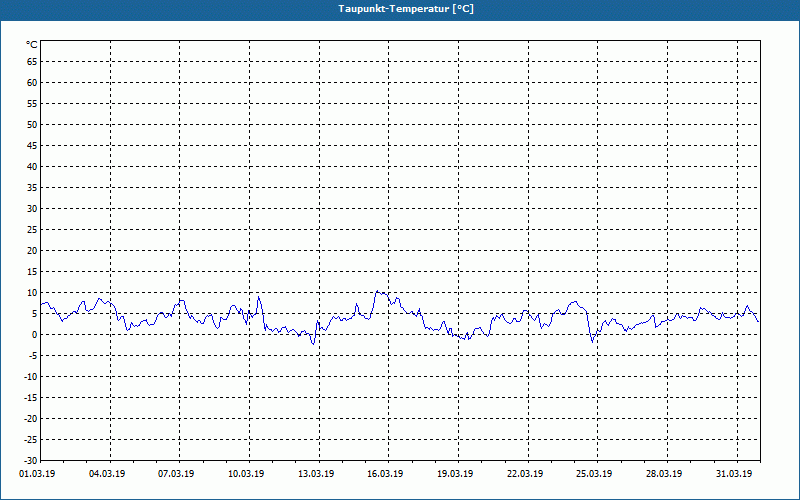Select the -10 value on the y-axis

(x=30, y=377)
